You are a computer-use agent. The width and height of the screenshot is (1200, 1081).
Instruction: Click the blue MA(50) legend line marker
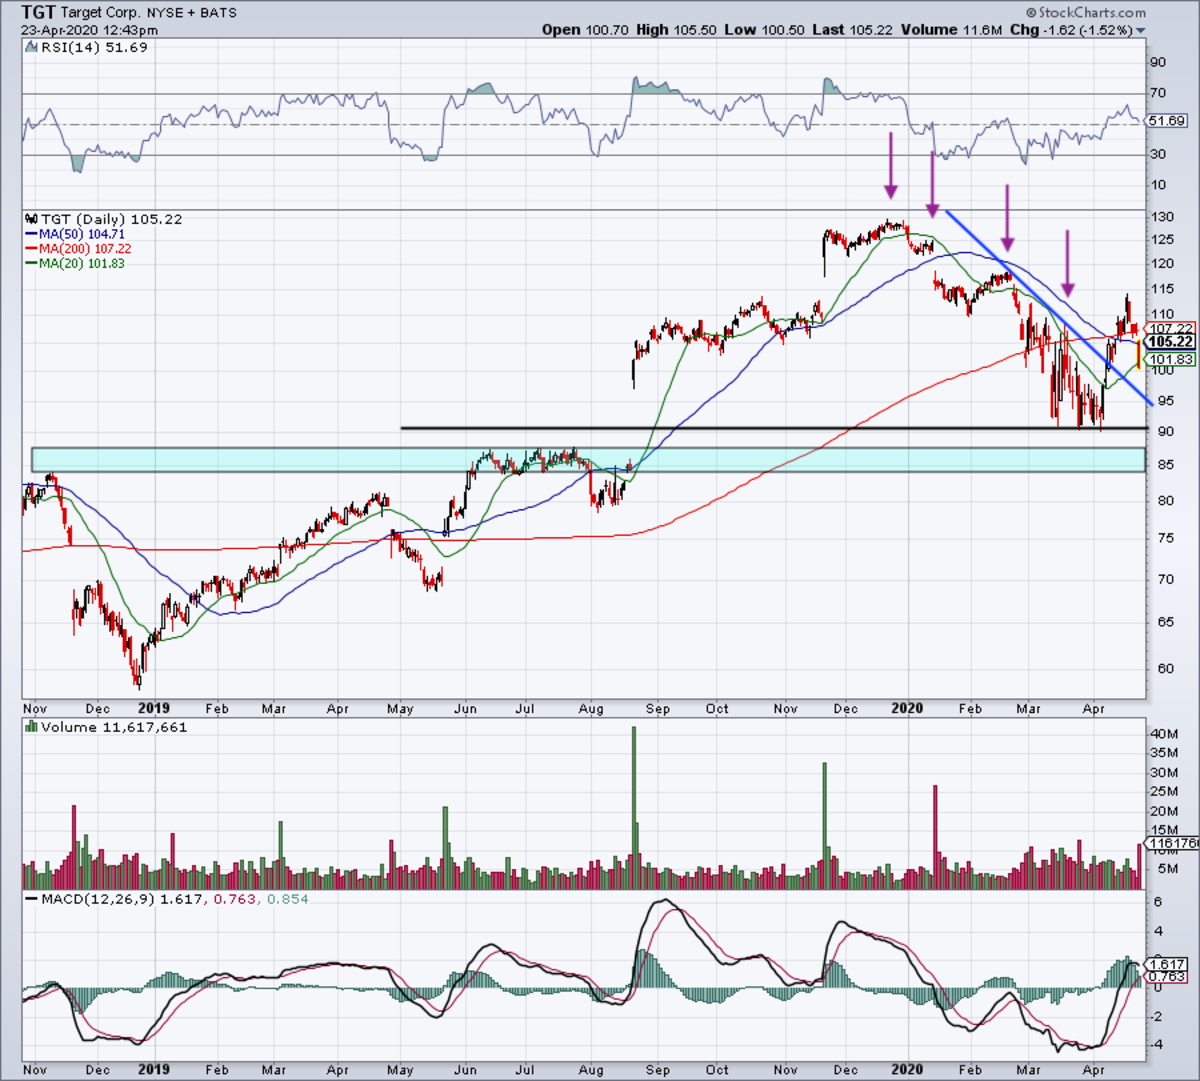click(x=31, y=234)
